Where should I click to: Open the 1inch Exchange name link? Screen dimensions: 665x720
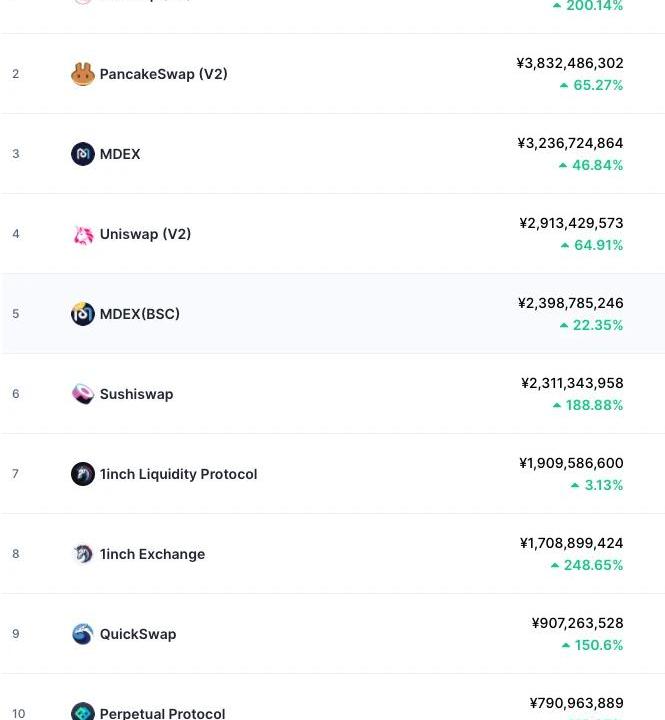tap(152, 554)
